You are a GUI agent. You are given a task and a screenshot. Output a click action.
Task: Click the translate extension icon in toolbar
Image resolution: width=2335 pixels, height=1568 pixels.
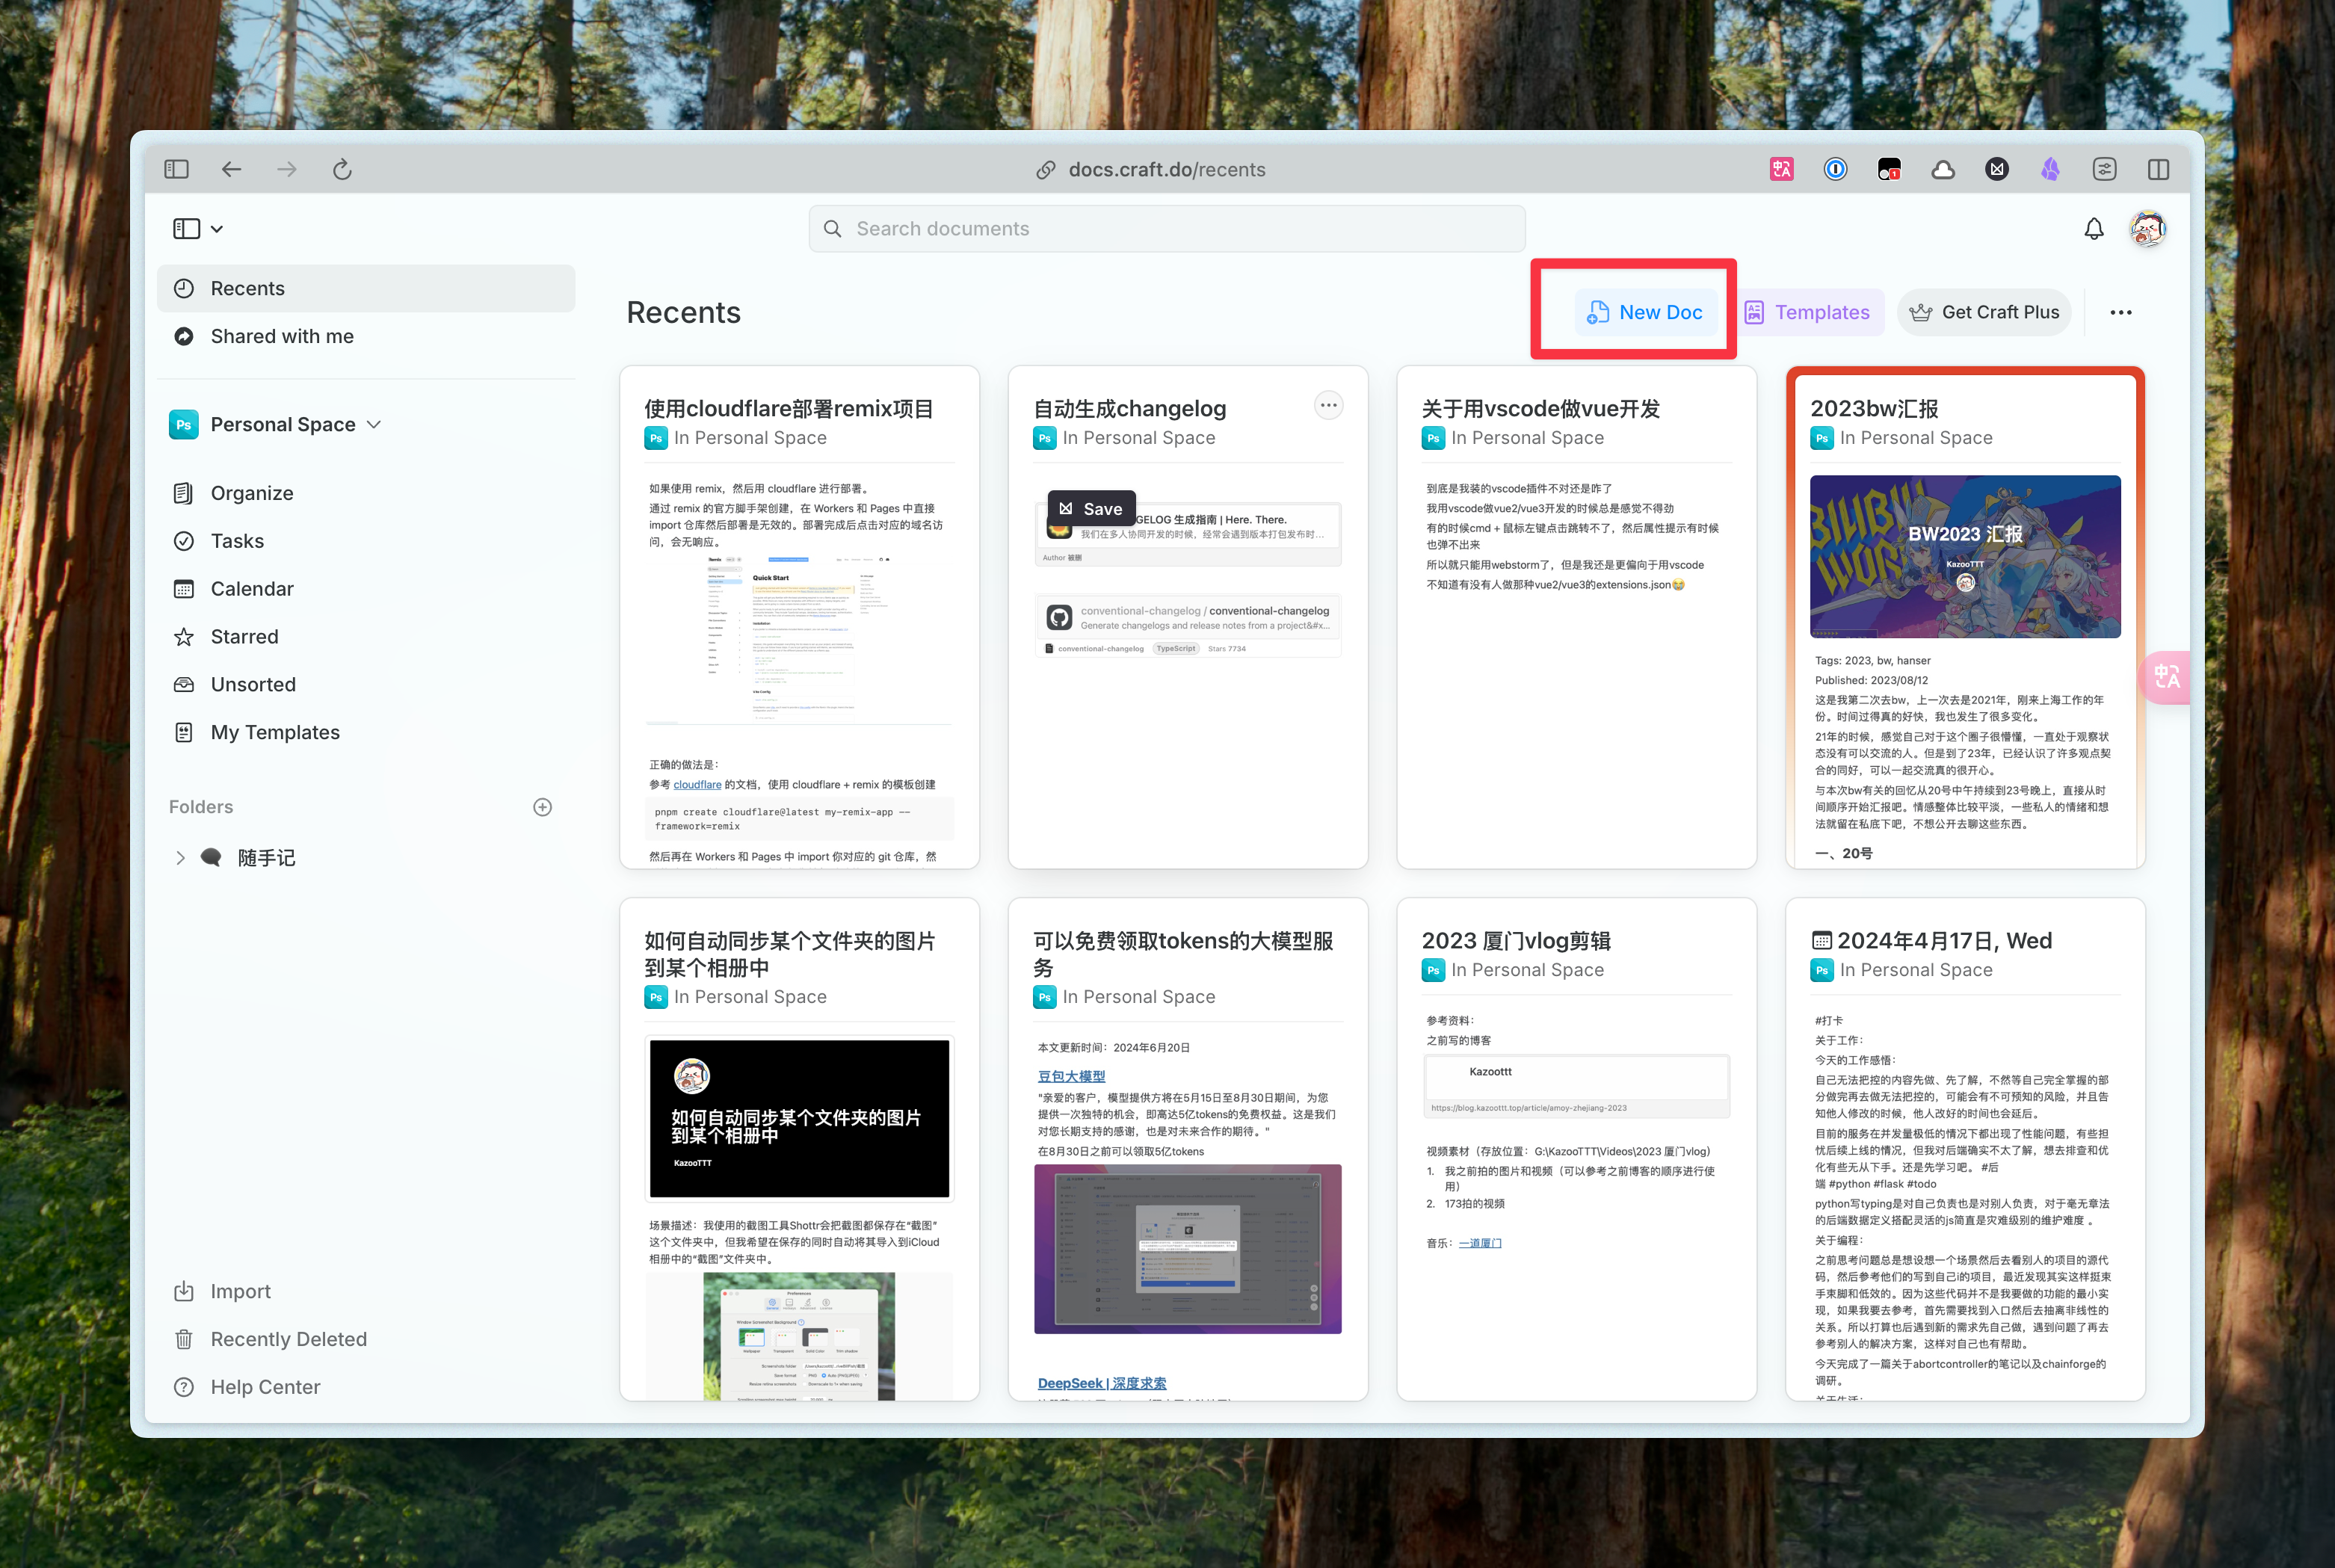(1781, 169)
